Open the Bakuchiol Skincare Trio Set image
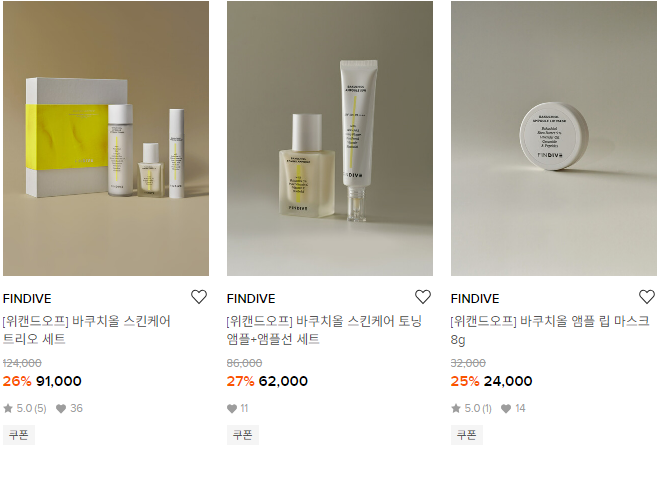Image resolution: width=659 pixels, height=477 pixels. [x=106, y=138]
